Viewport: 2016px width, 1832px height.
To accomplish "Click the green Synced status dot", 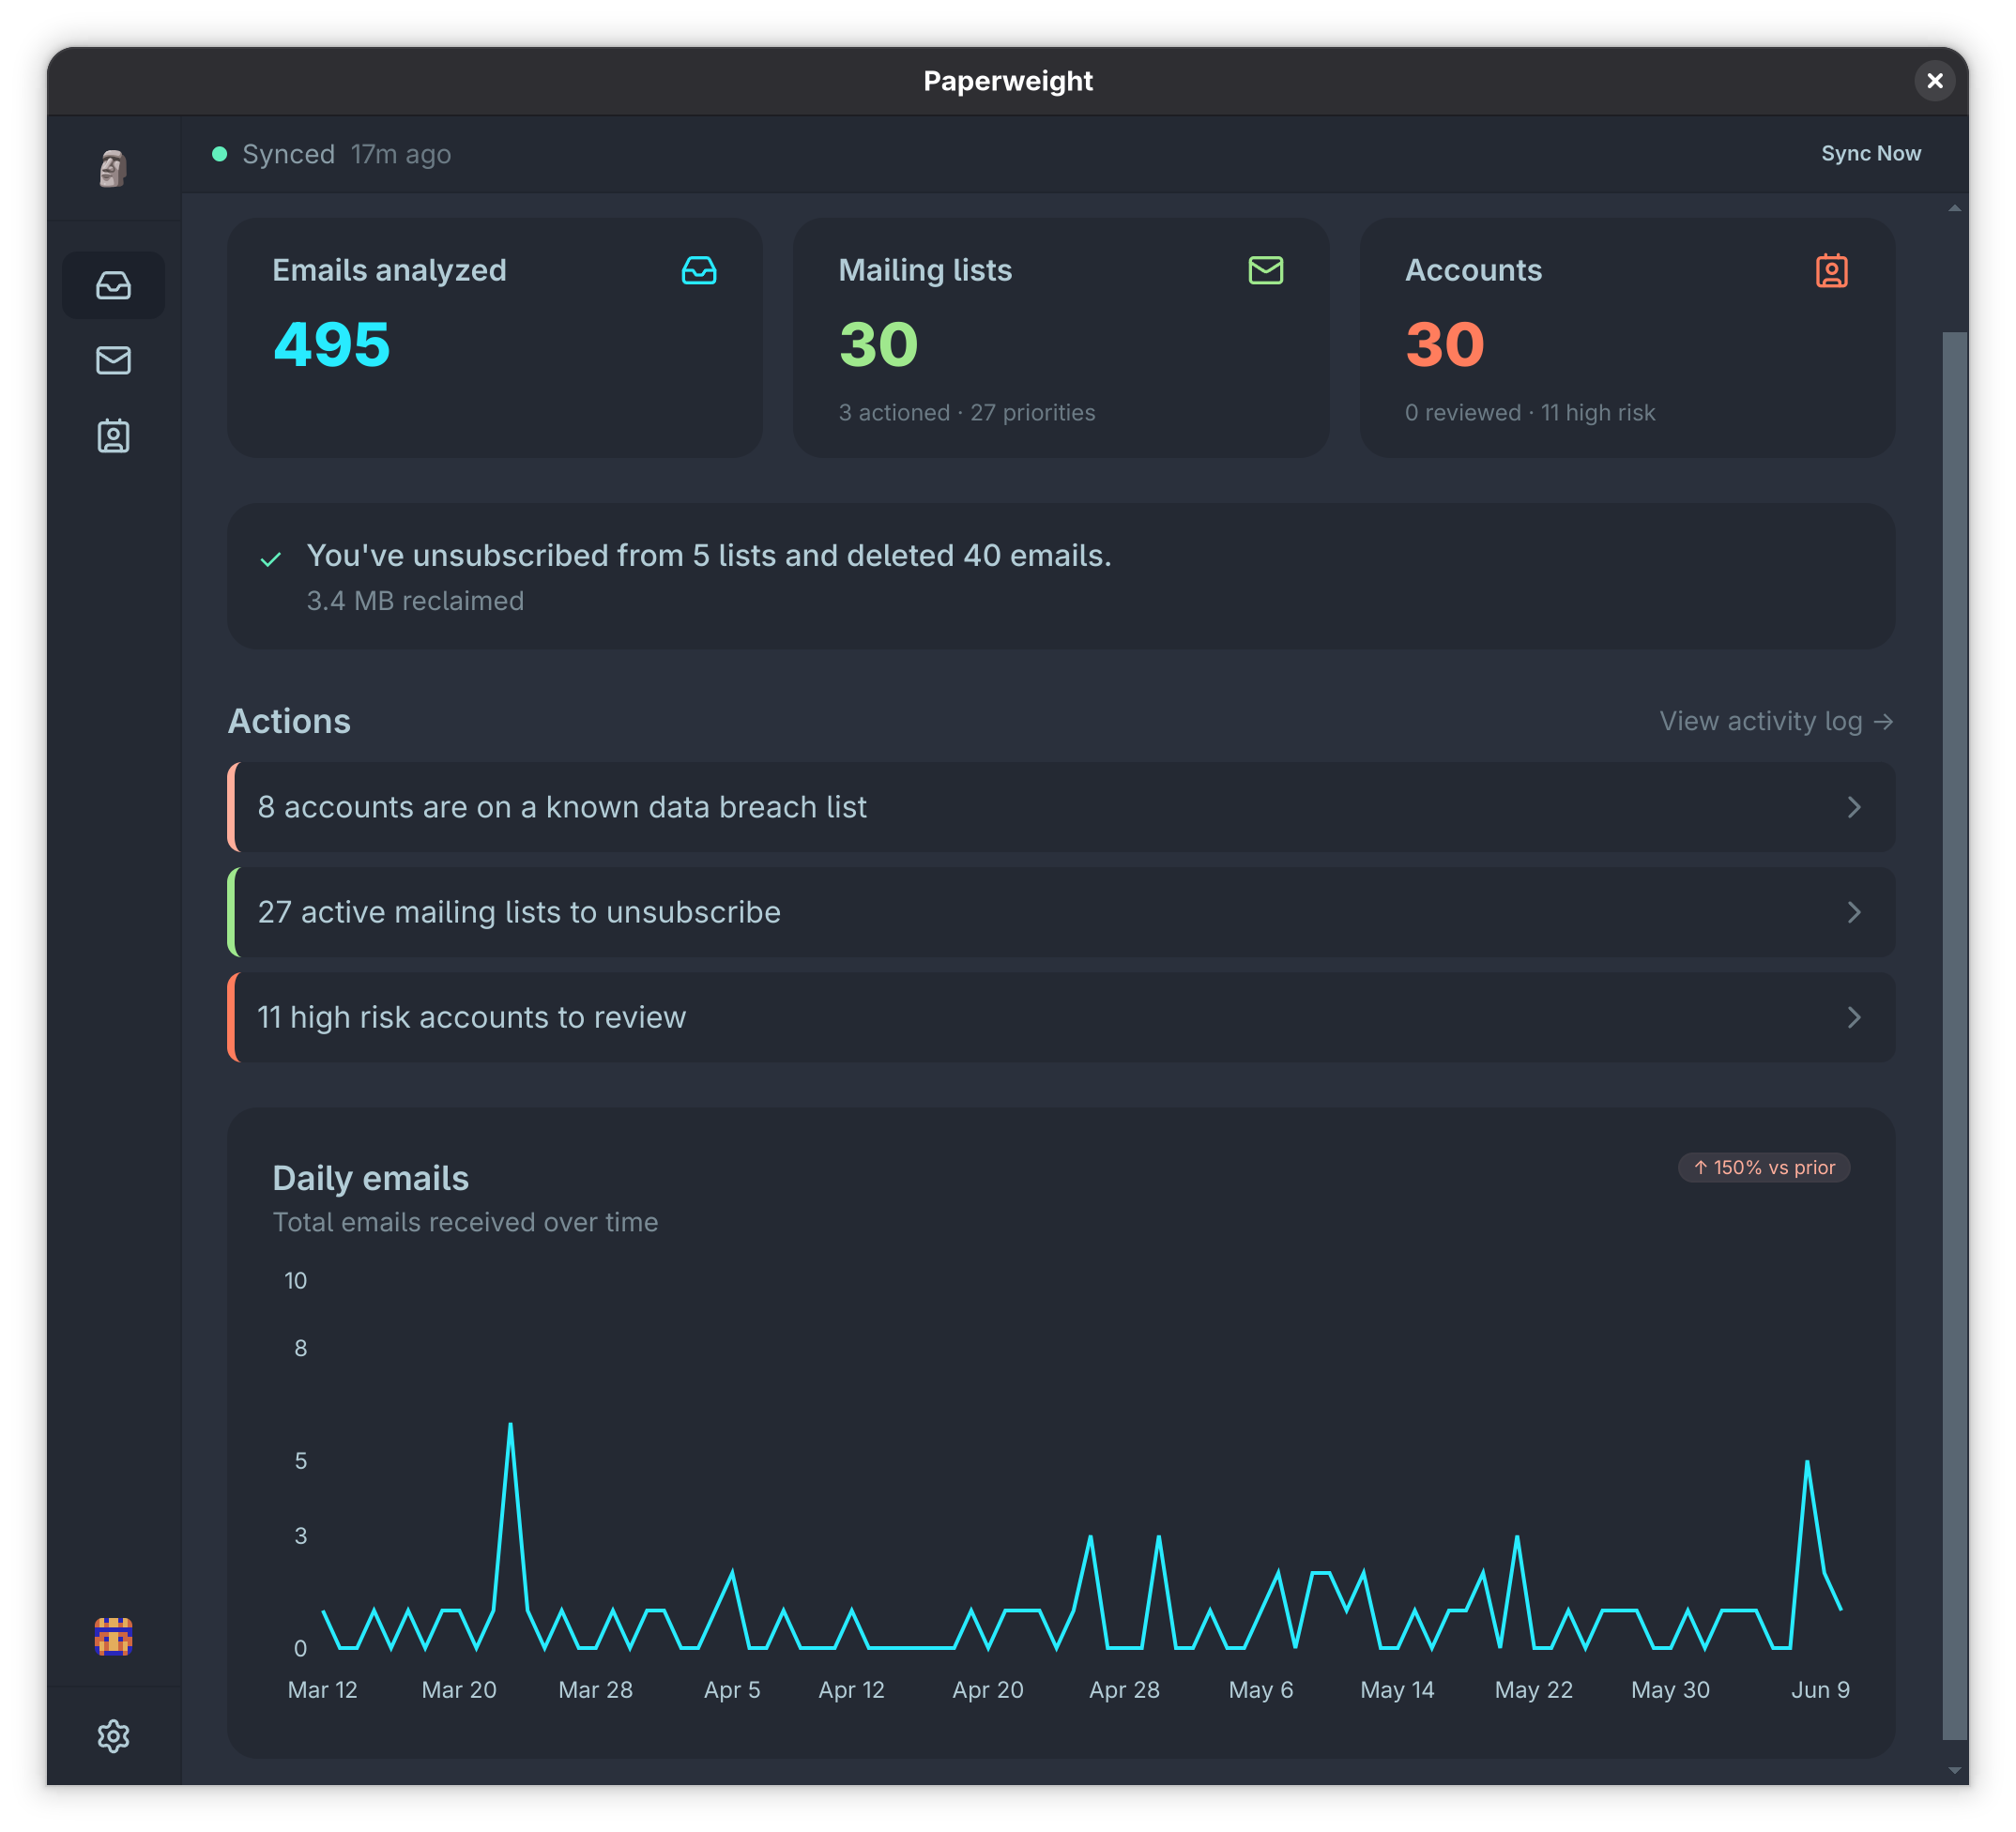I will [219, 154].
